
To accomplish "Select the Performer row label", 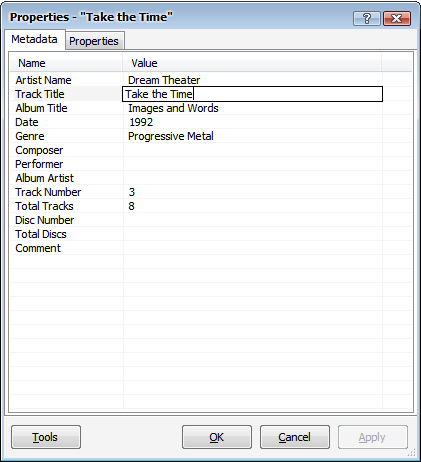I will point(39,164).
